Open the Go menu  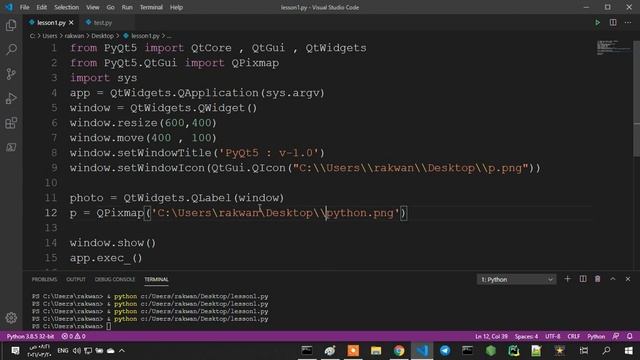click(110, 7)
